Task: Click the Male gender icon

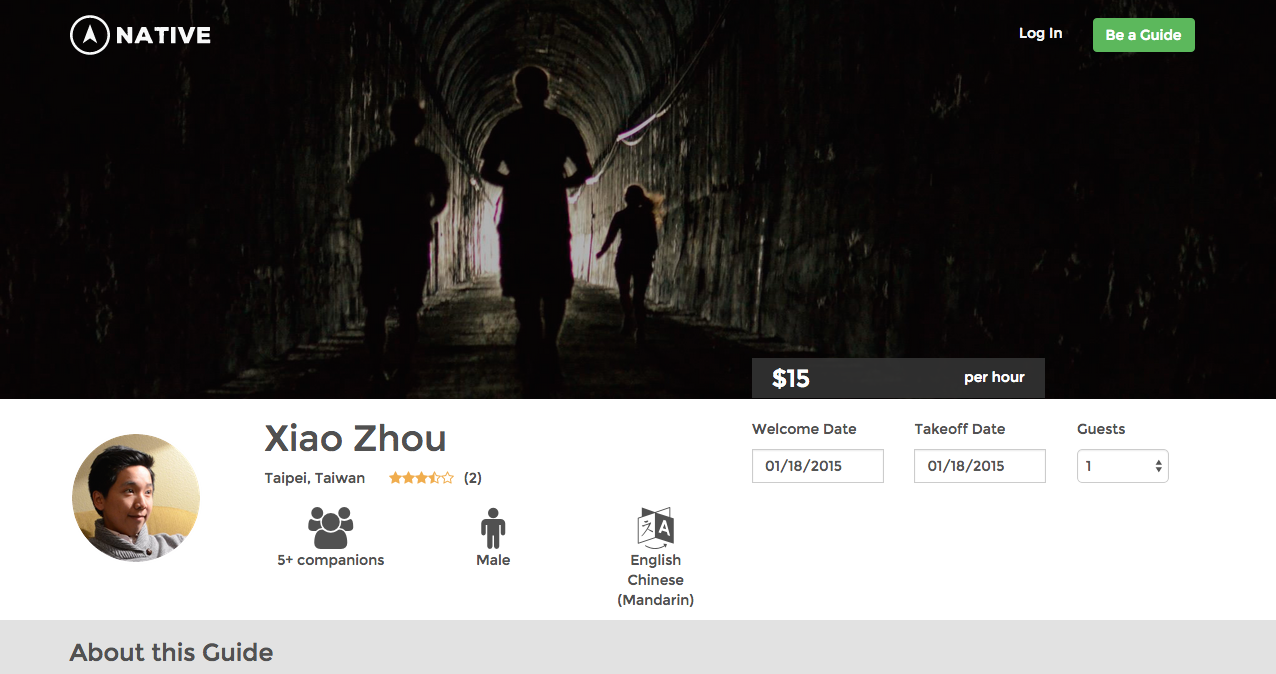Action: point(493,527)
